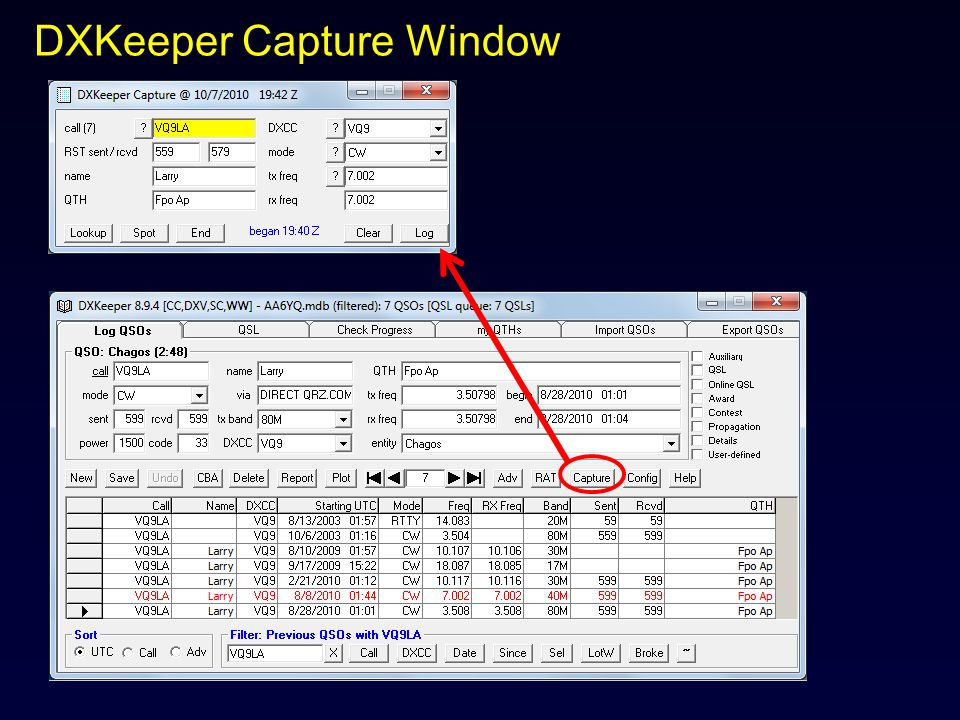Select the current-row arrow marker in the log
This screenshot has width=960, height=720.
pos(84,611)
